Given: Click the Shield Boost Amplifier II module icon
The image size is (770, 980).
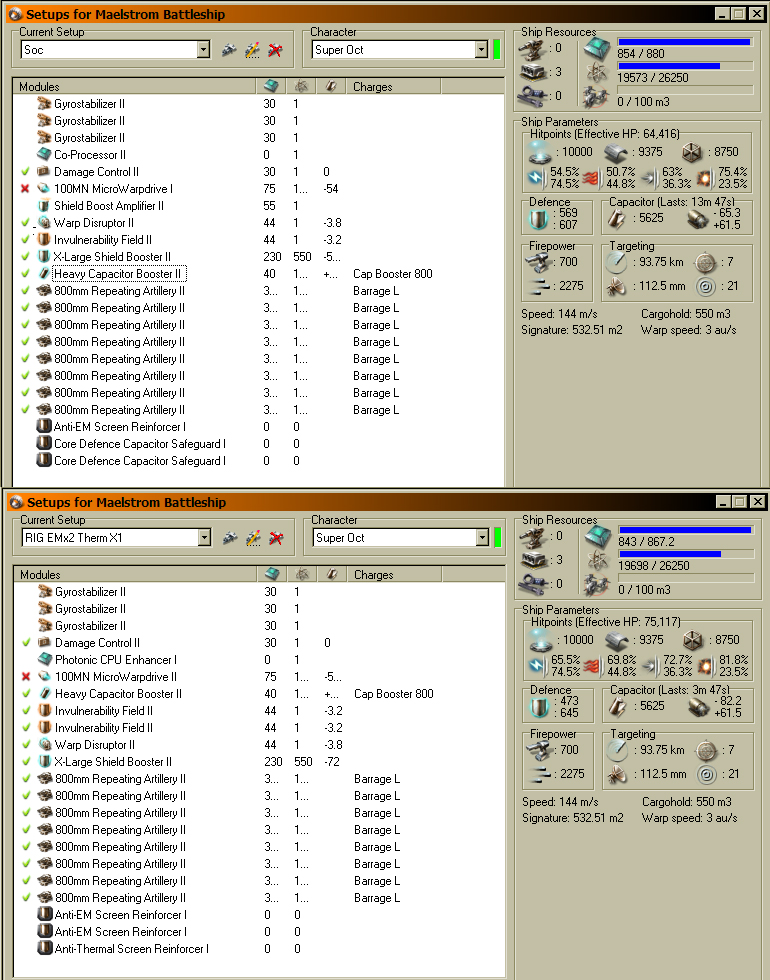Looking at the screenshot, I should click(44, 206).
